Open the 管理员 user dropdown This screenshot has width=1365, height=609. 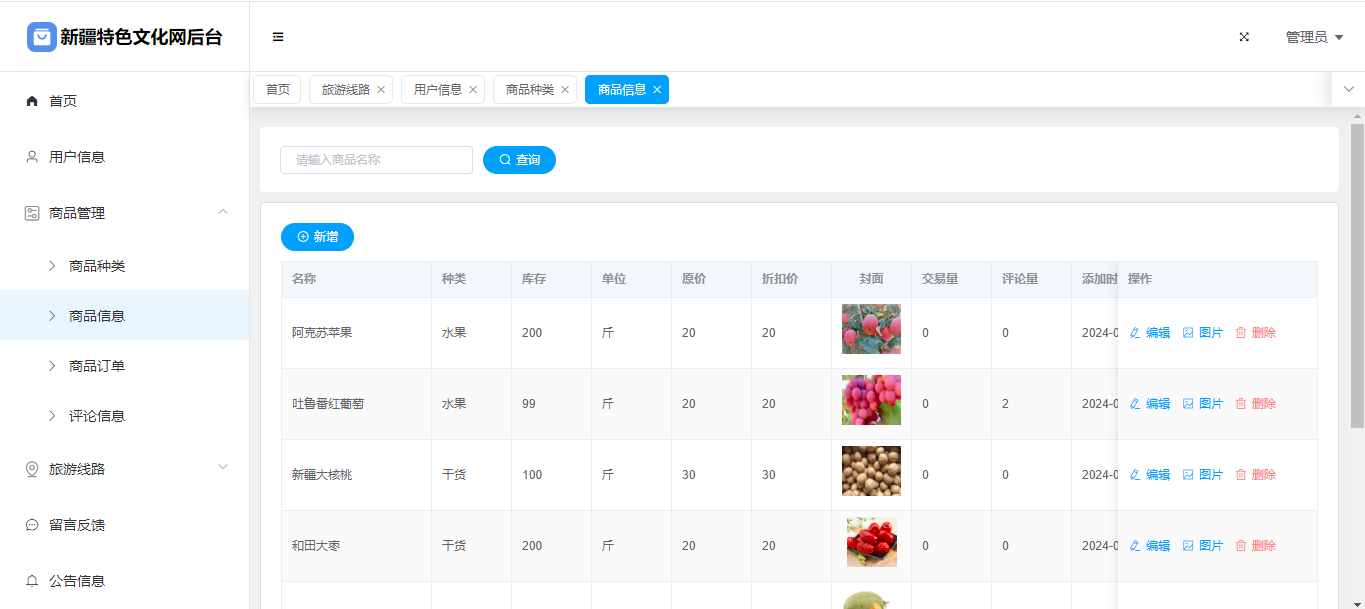click(1314, 37)
